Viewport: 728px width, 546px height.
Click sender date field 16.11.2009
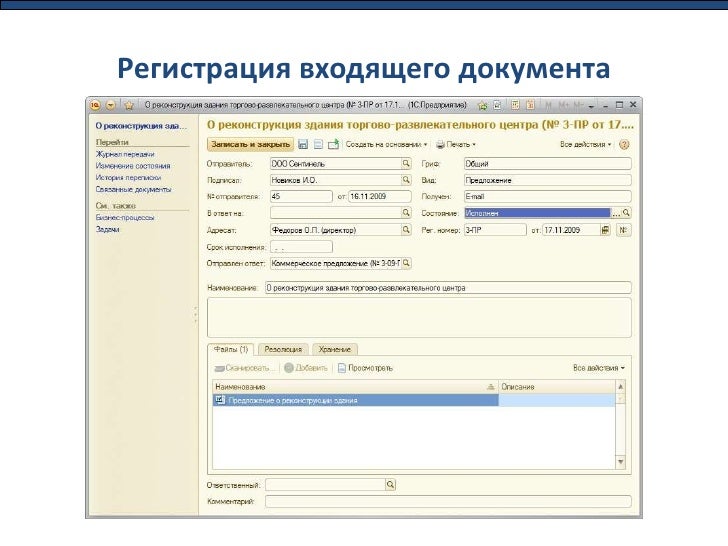coord(379,196)
